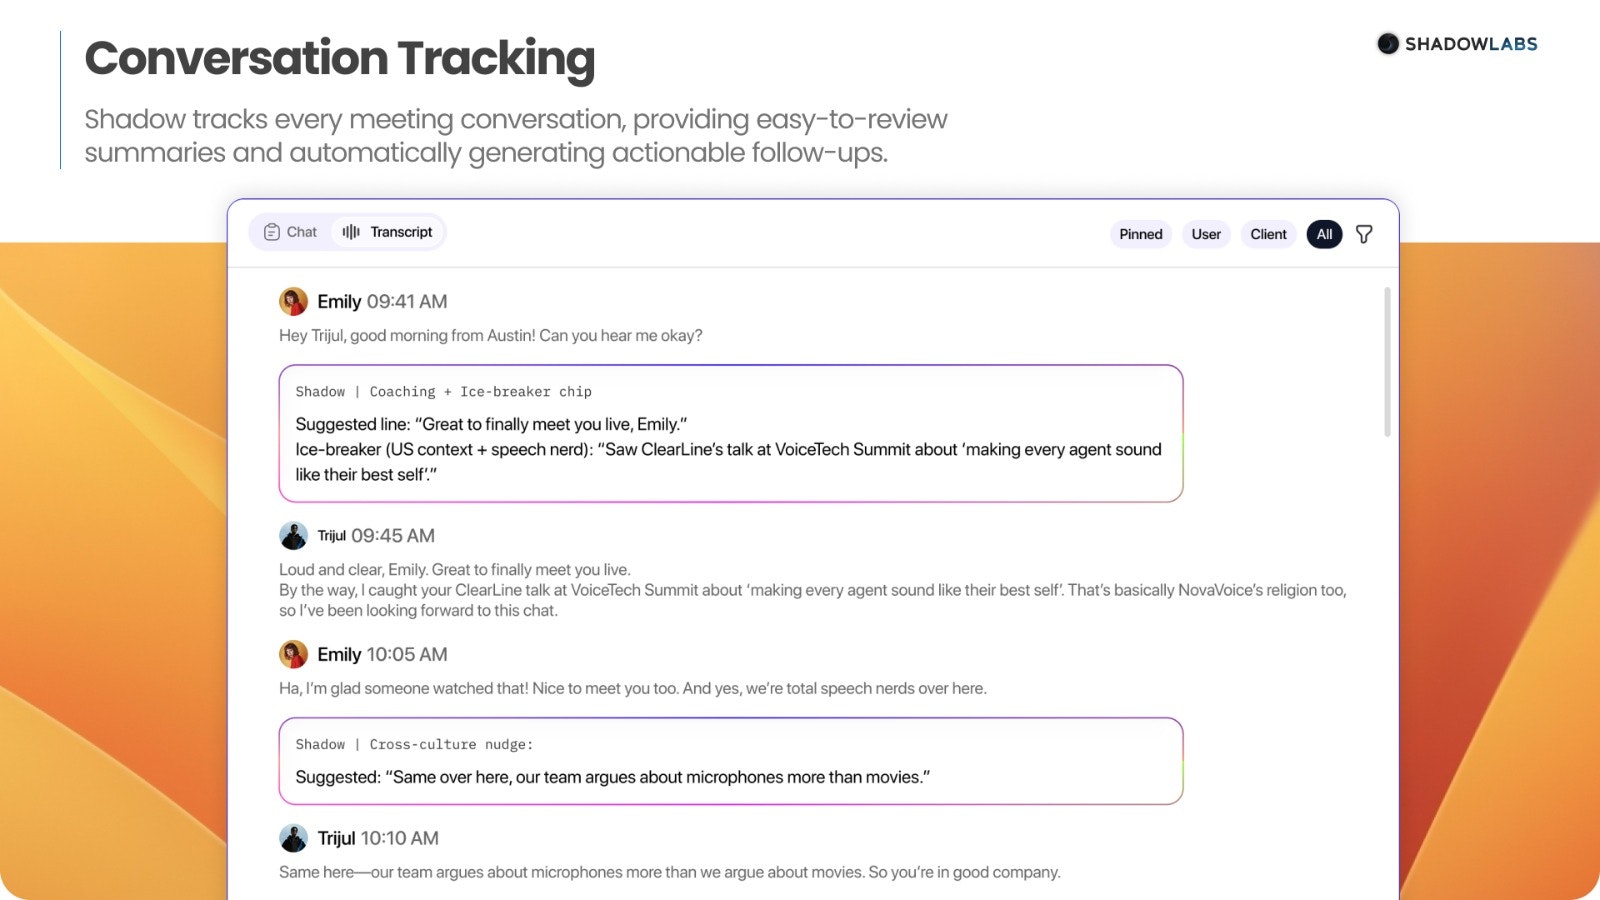This screenshot has height=900, width=1600.
Task: Select Emily's avatar beside 10:05 AM
Action: tap(291, 654)
